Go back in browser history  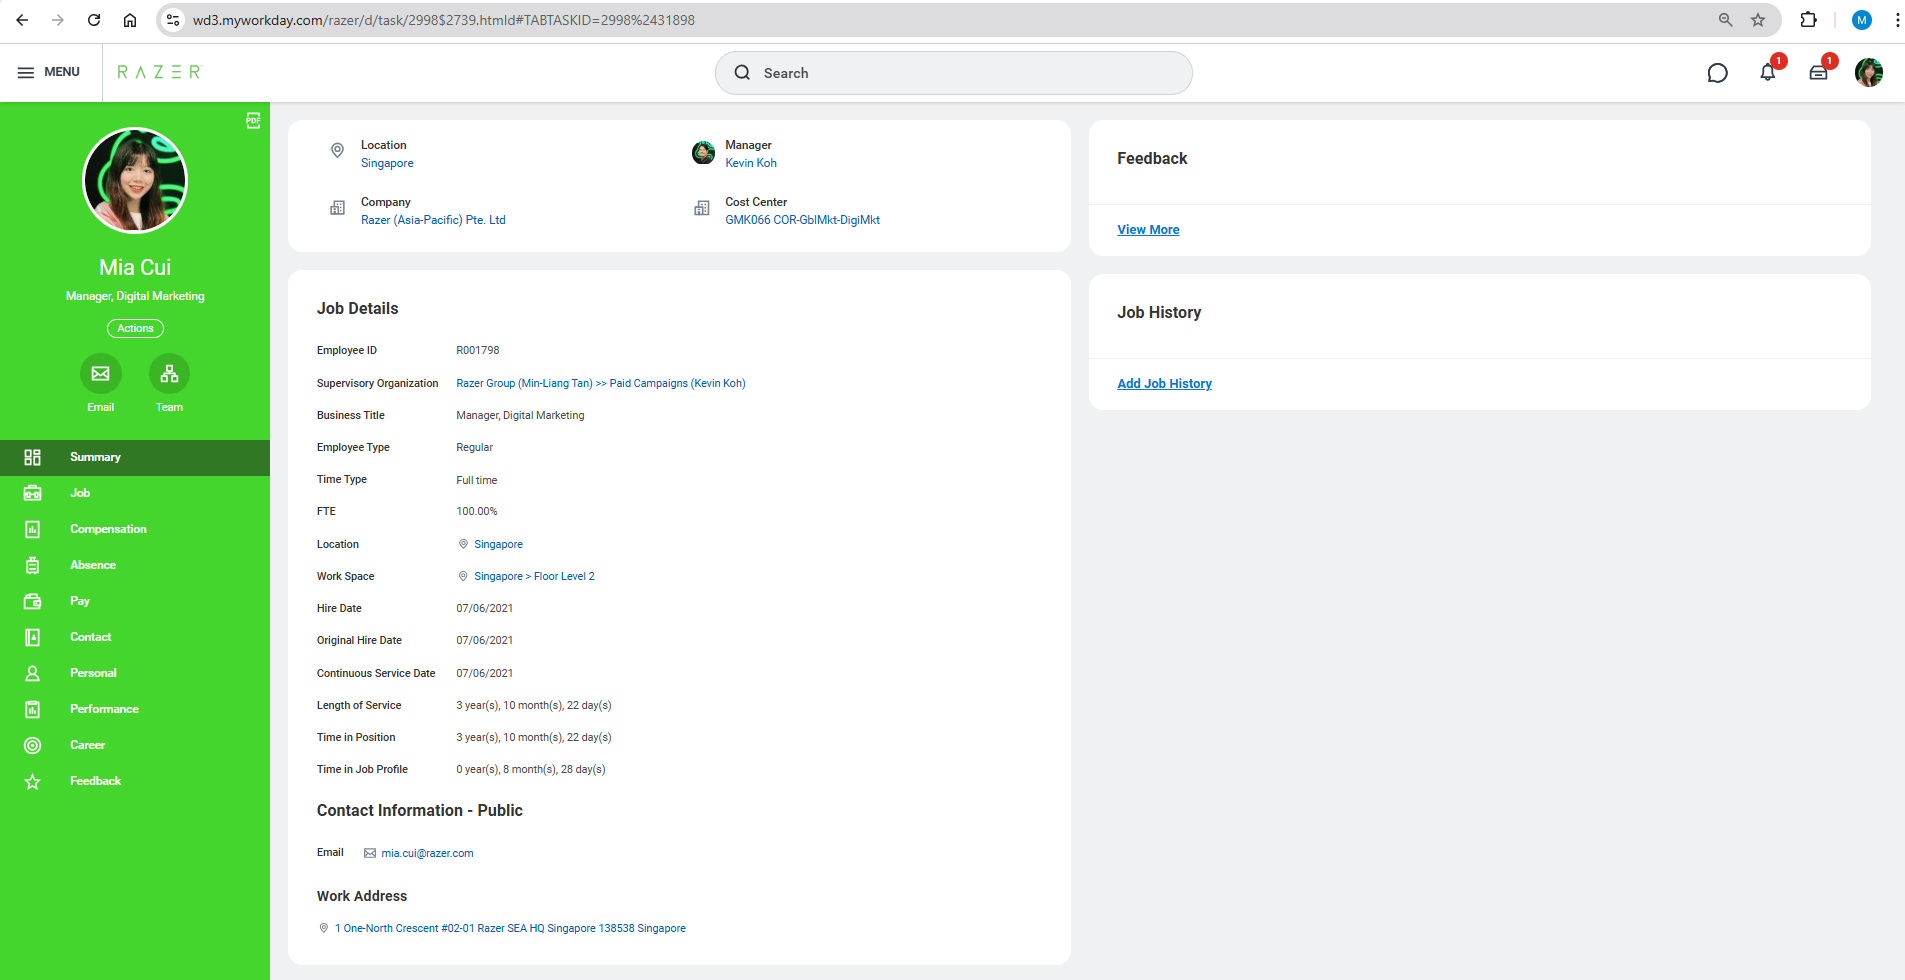point(22,20)
